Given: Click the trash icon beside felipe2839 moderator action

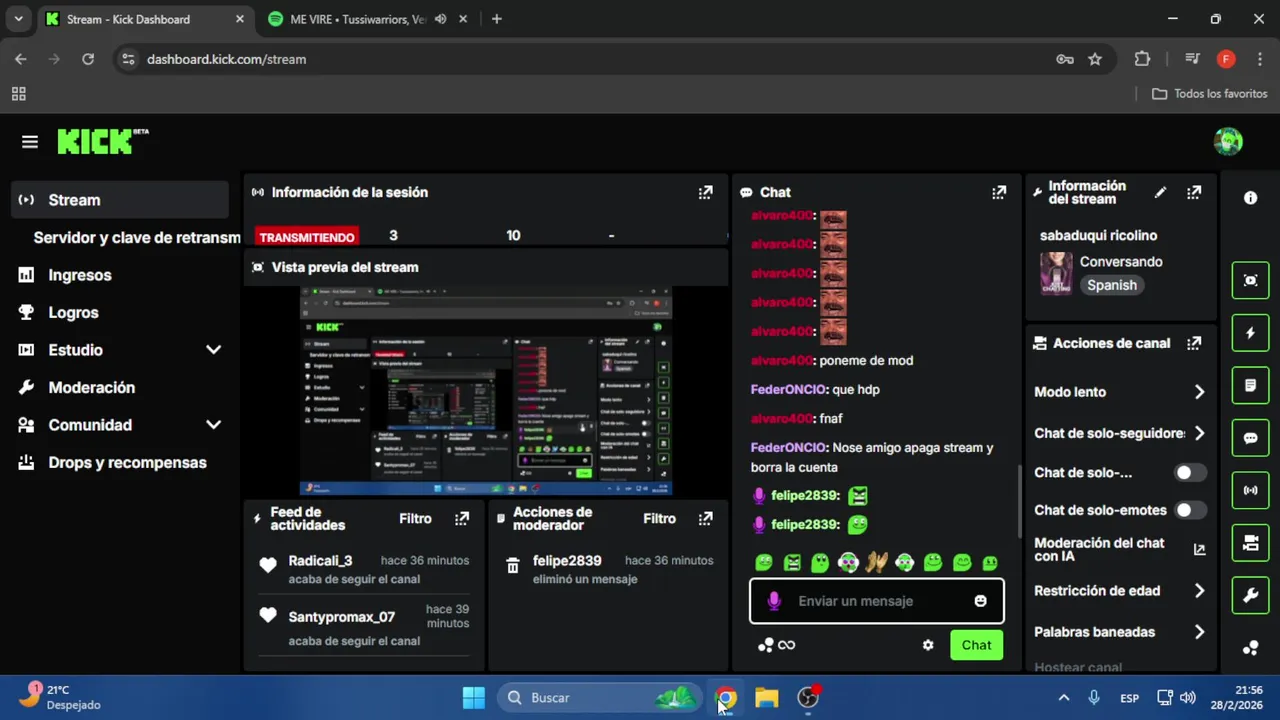Looking at the screenshot, I should click(x=512, y=566).
